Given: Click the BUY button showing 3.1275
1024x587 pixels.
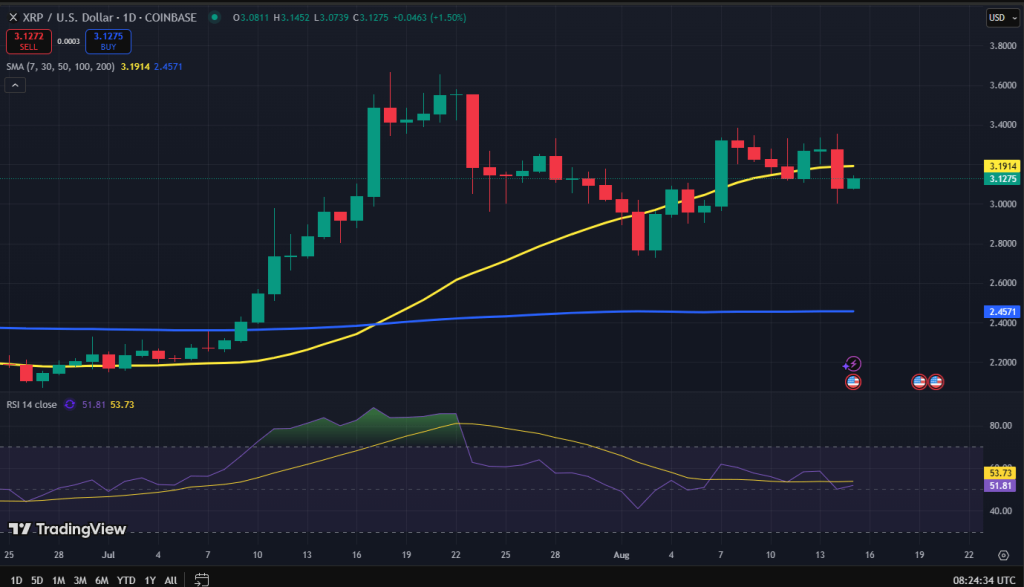Looking at the screenshot, I should pyautogui.click(x=107, y=41).
